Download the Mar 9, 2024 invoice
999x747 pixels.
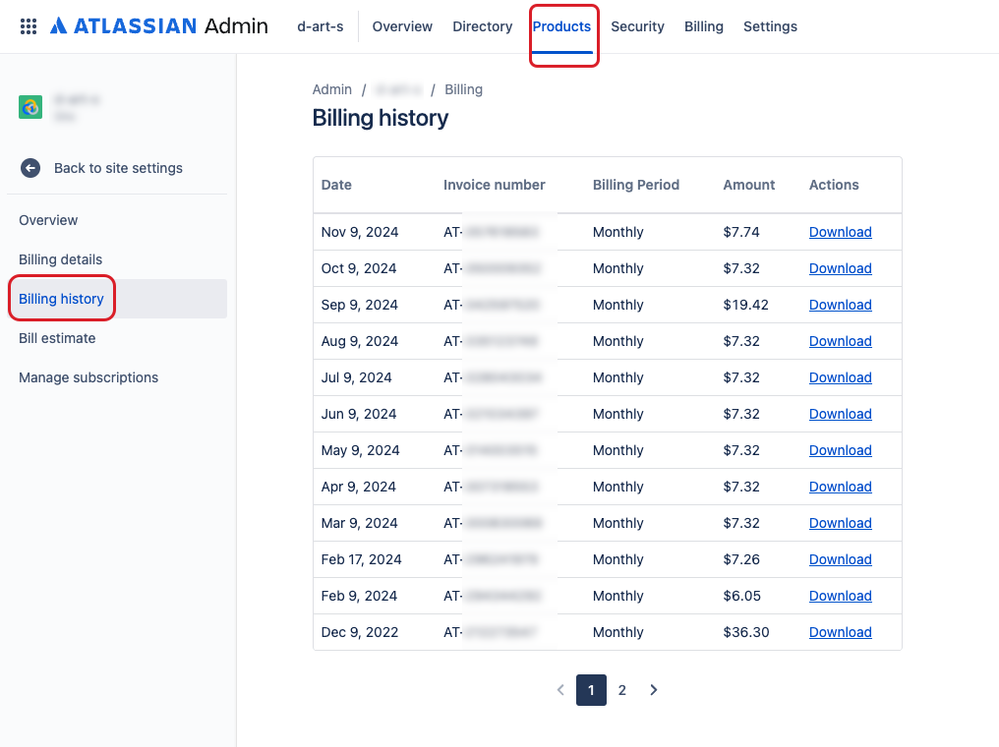(840, 523)
